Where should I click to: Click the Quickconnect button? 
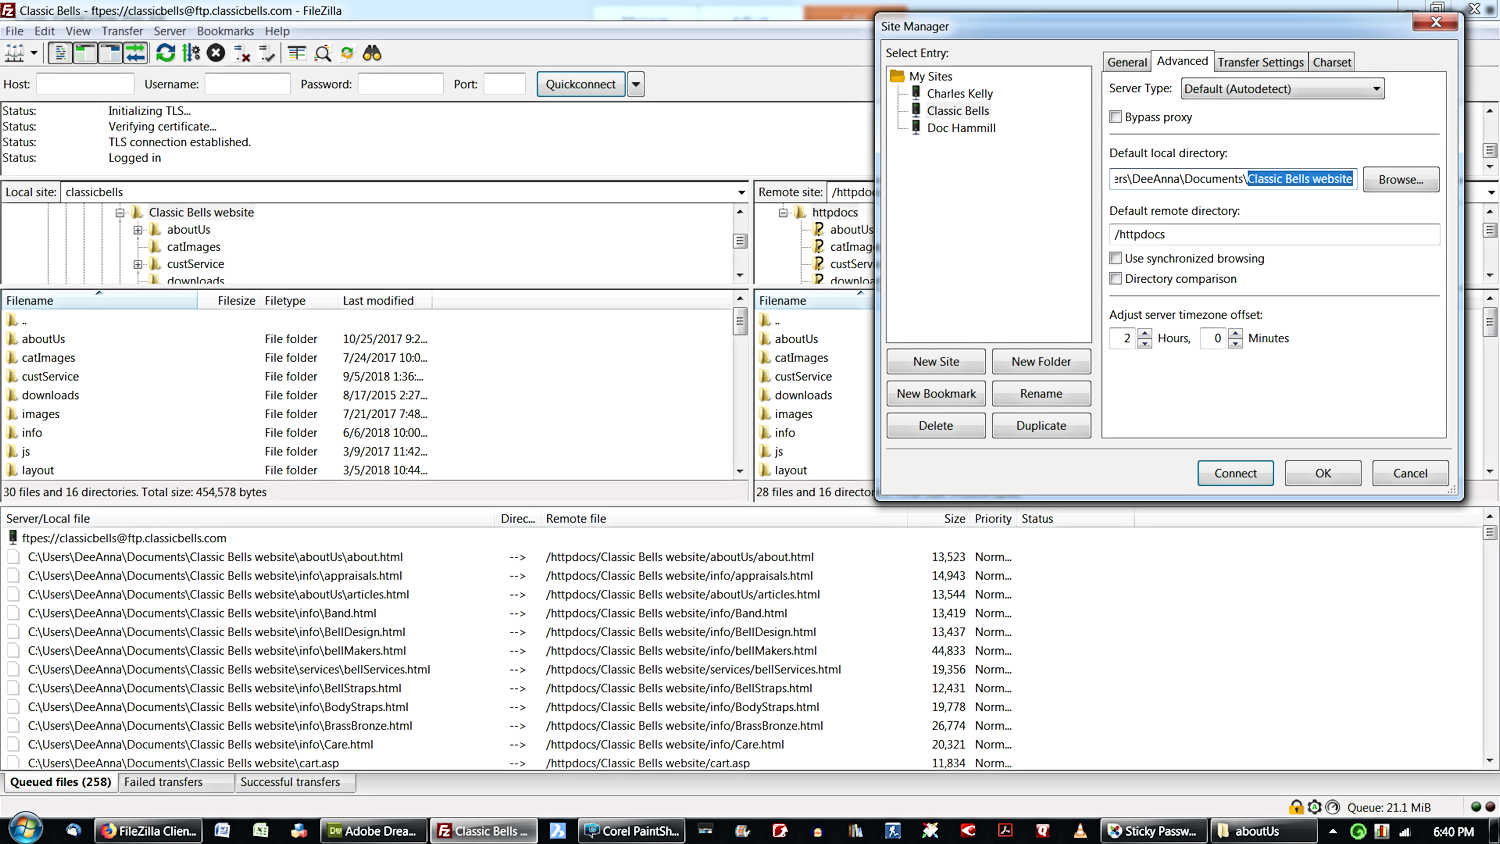pyautogui.click(x=581, y=84)
